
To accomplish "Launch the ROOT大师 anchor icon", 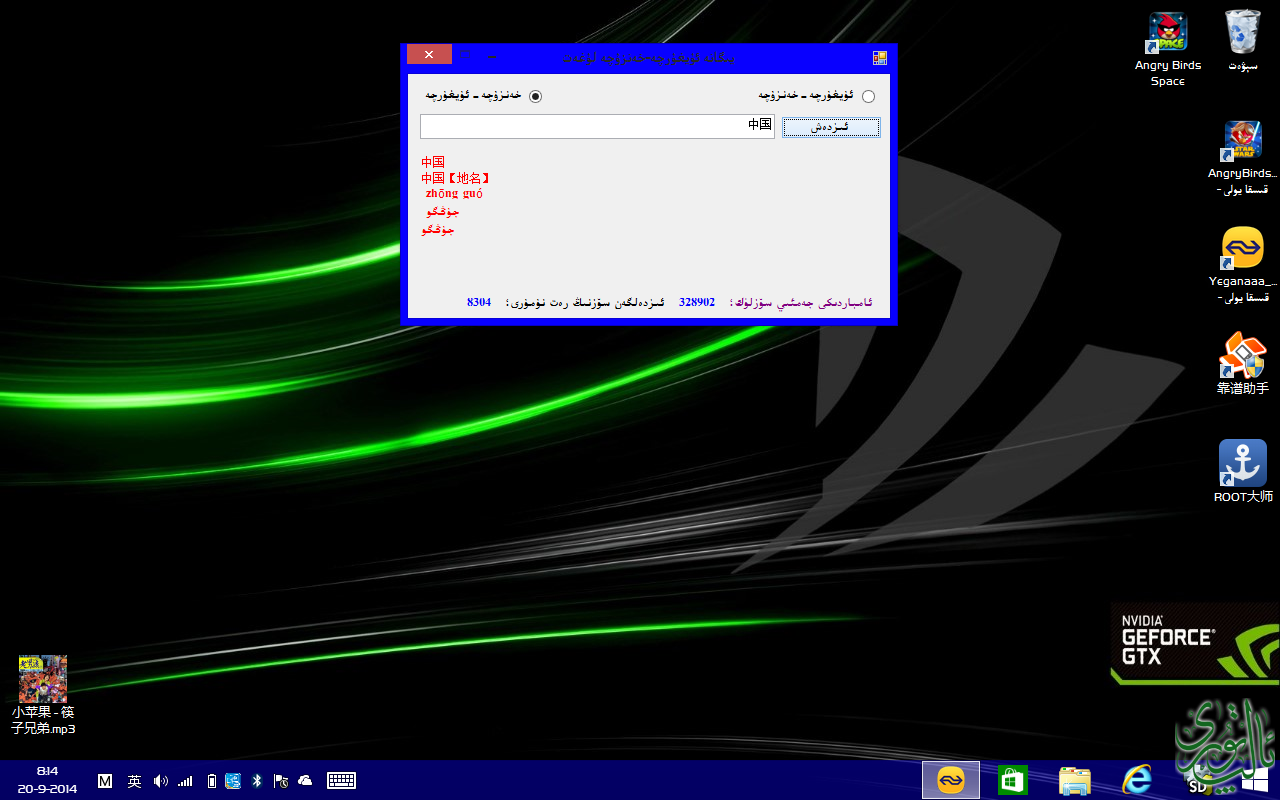I will pyautogui.click(x=1242, y=464).
